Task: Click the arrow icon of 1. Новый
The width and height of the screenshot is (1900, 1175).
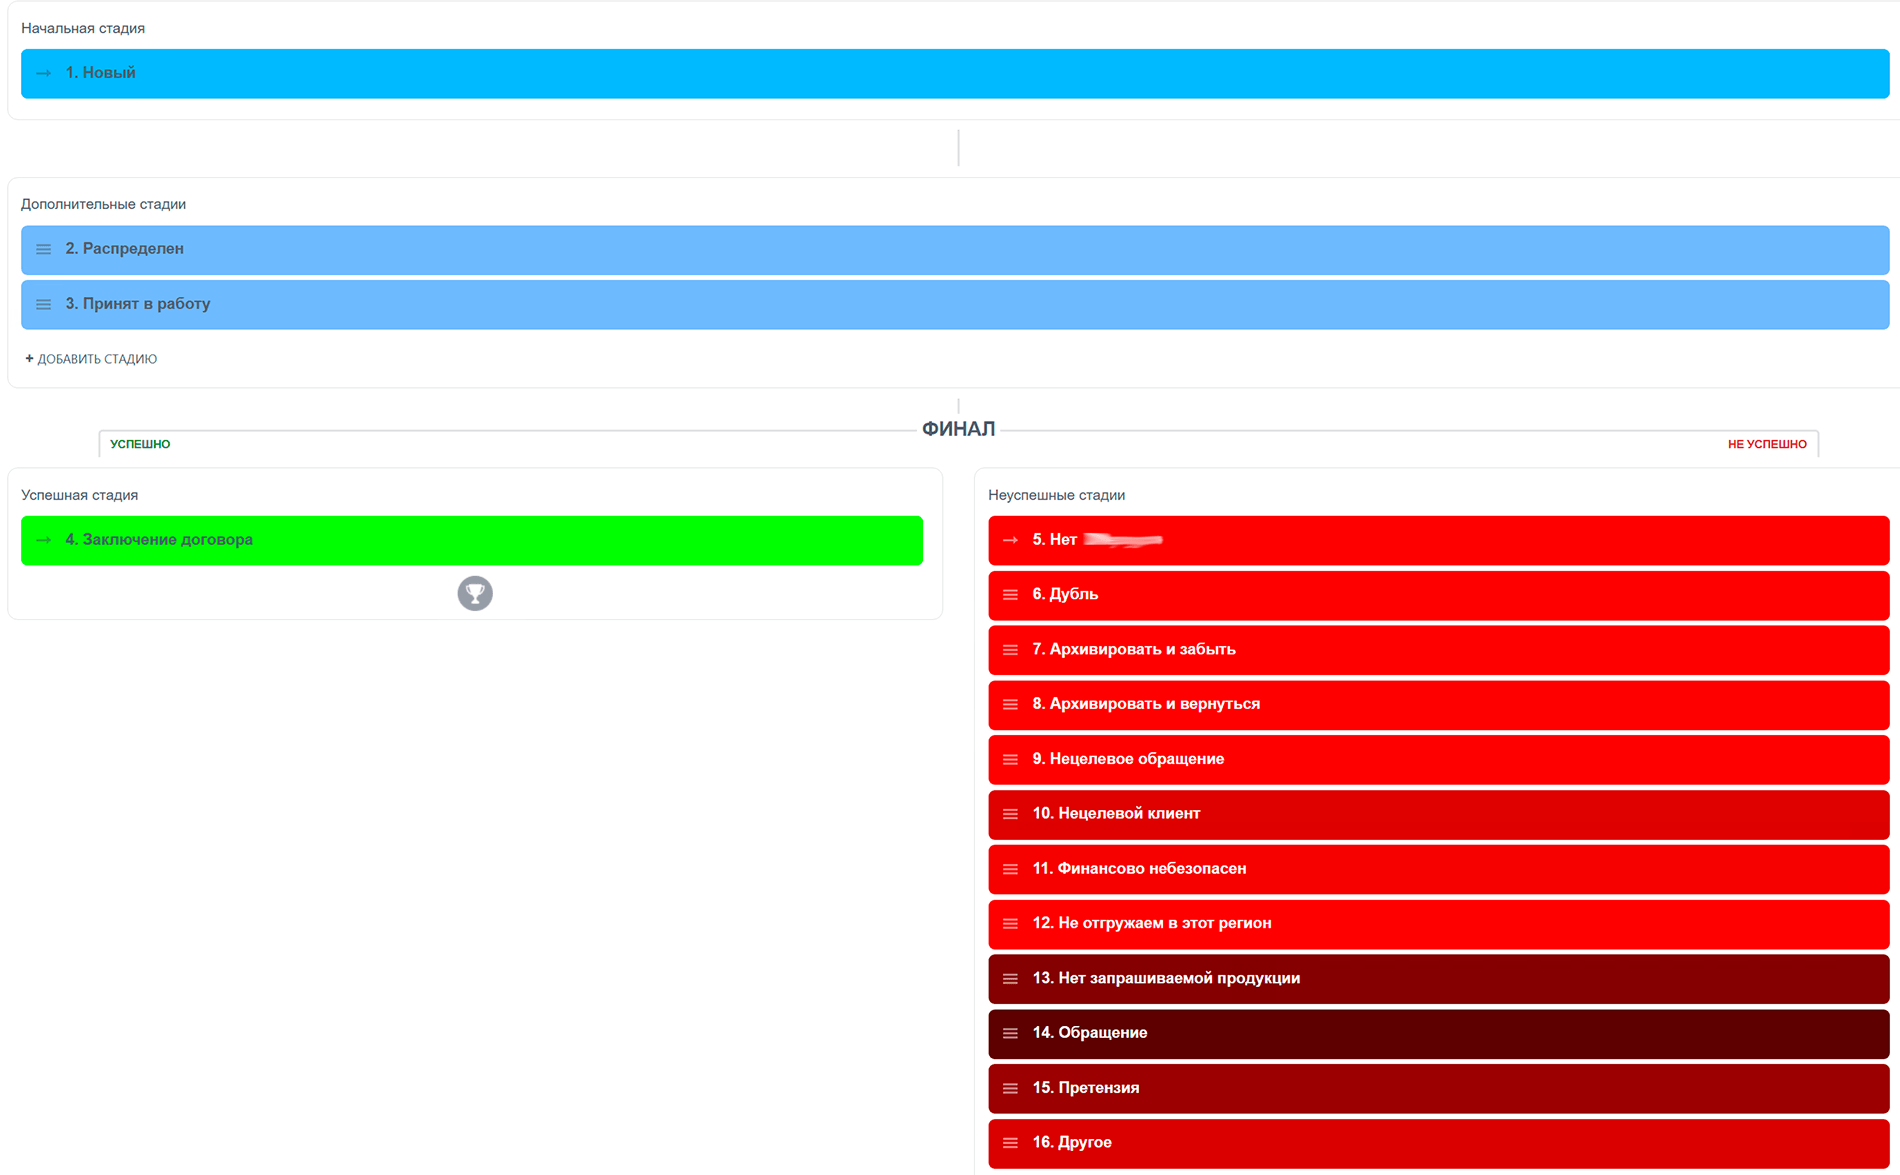Action: [44, 73]
